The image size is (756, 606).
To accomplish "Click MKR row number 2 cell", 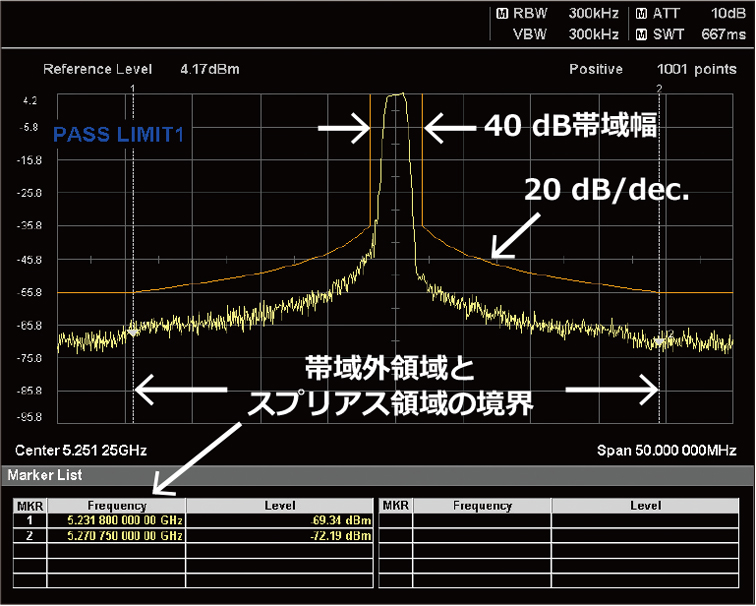I will point(30,536).
